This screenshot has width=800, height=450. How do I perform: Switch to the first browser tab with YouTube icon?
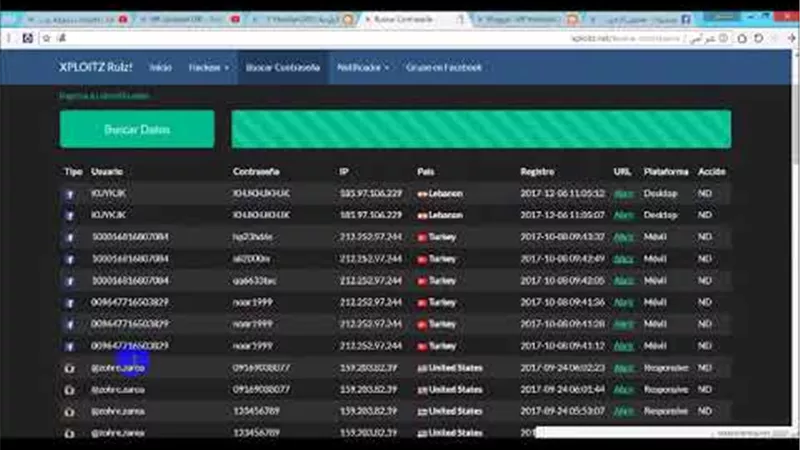[x=76, y=19]
